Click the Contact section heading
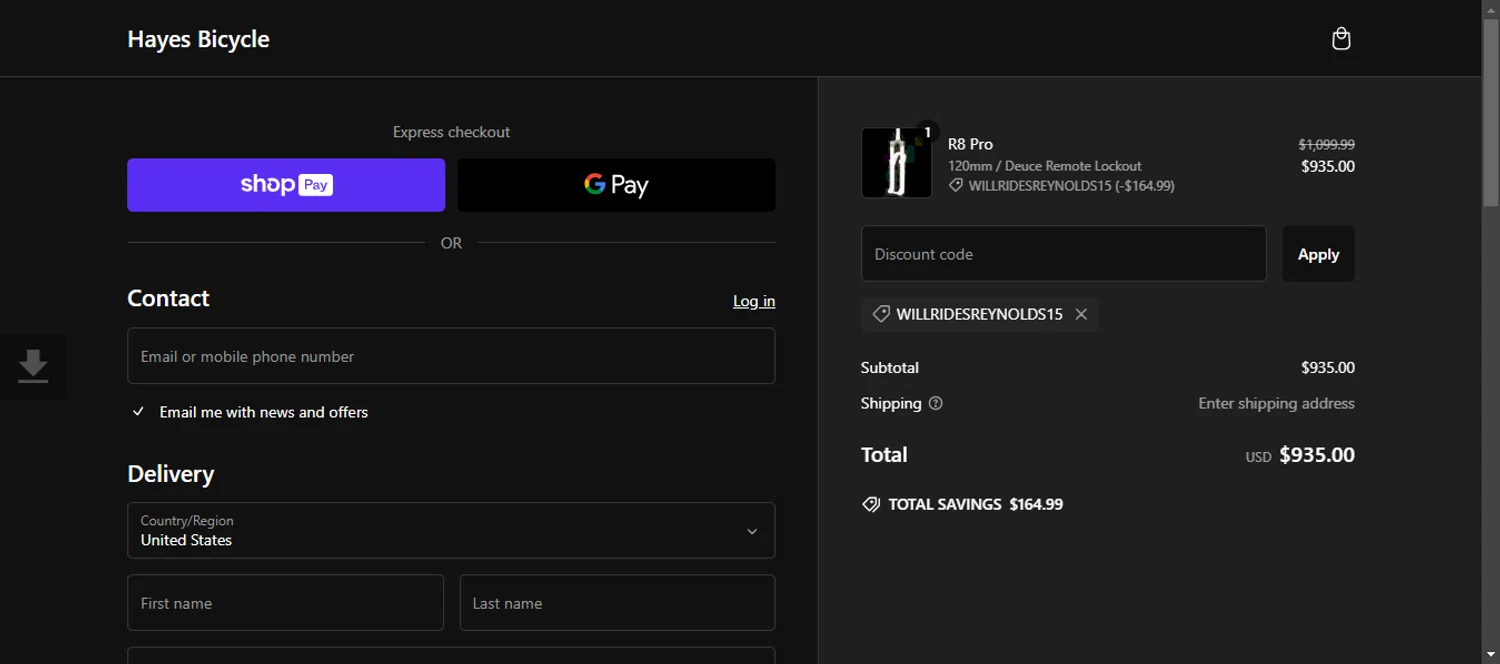This screenshot has height=664, width=1500. pyautogui.click(x=168, y=298)
